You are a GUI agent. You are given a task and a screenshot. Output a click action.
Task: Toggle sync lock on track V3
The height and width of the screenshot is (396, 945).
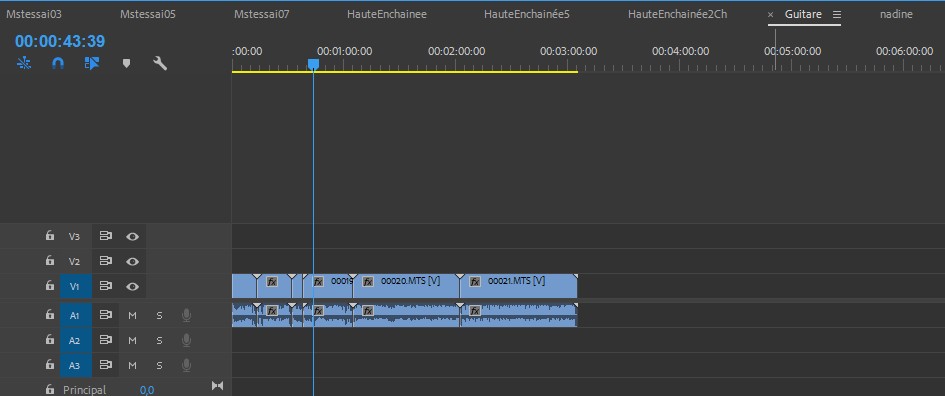click(106, 236)
